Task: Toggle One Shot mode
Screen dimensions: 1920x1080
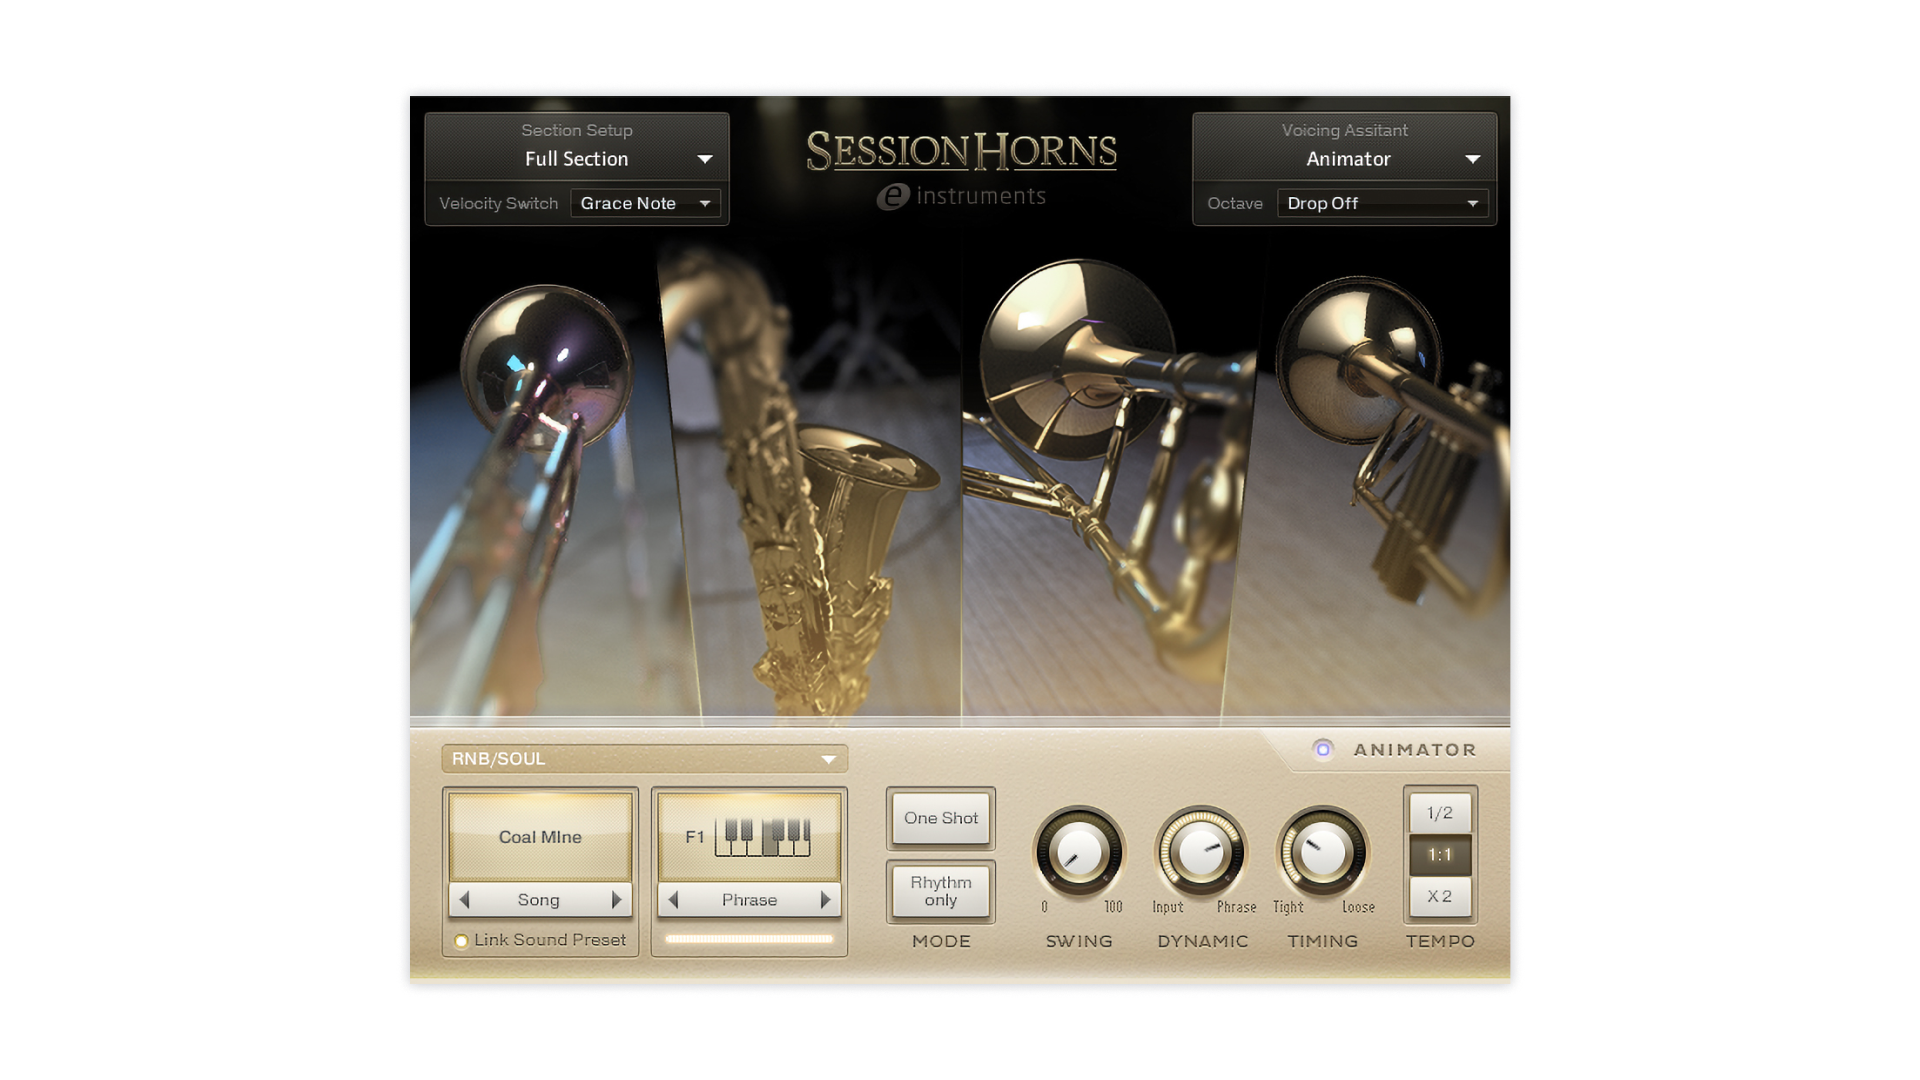Action: [x=940, y=818]
